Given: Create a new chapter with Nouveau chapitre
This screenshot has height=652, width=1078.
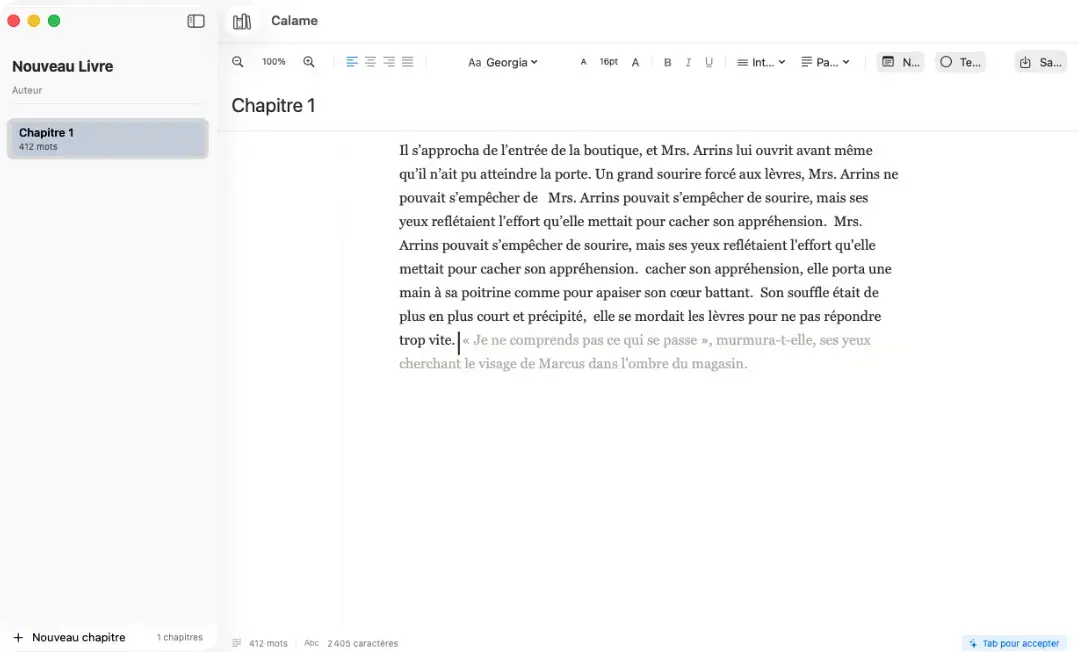Looking at the screenshot, I should pyautogui.click(x=69, y=637).
